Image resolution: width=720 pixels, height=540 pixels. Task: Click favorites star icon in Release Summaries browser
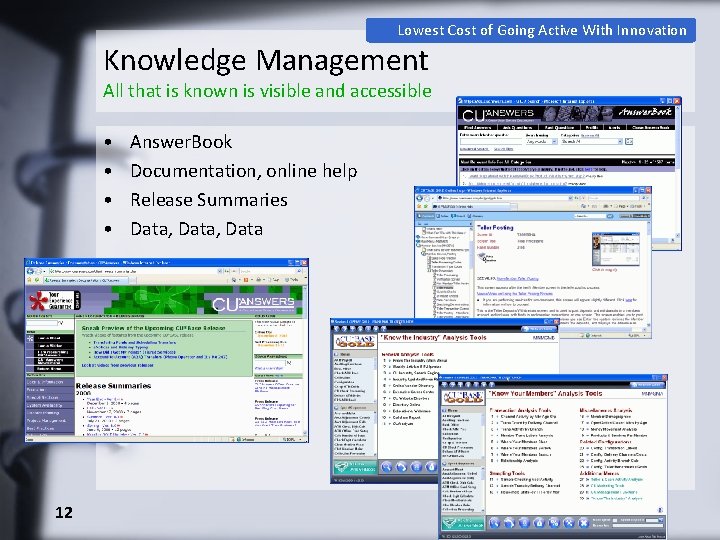pyautogui.click(x=29, y=280)
